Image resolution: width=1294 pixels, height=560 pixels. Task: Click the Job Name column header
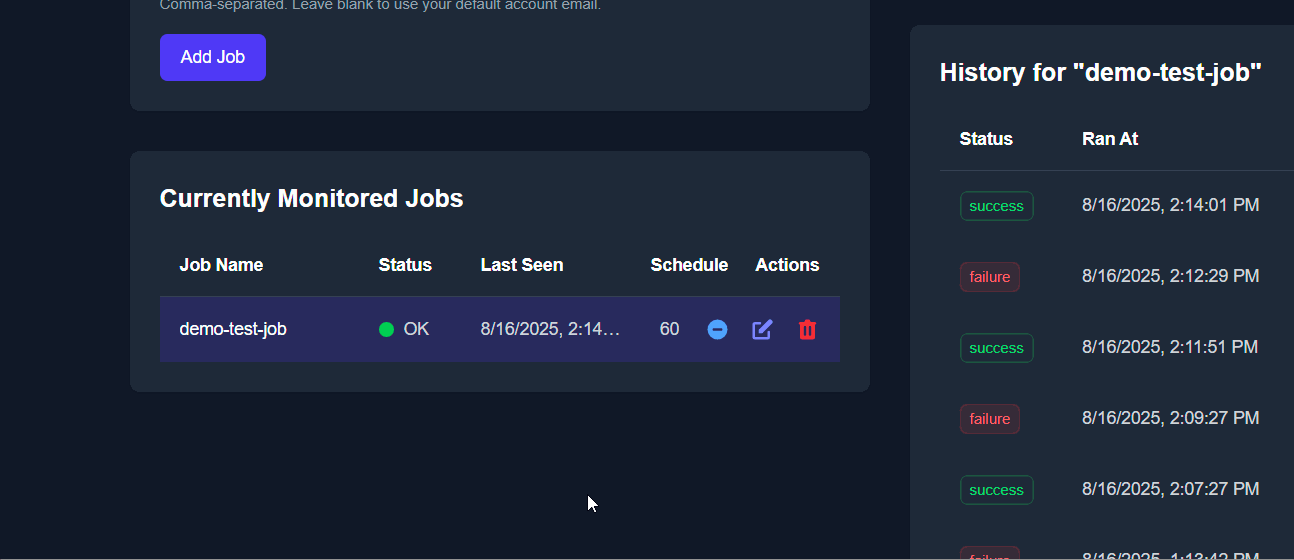[221, 265]
